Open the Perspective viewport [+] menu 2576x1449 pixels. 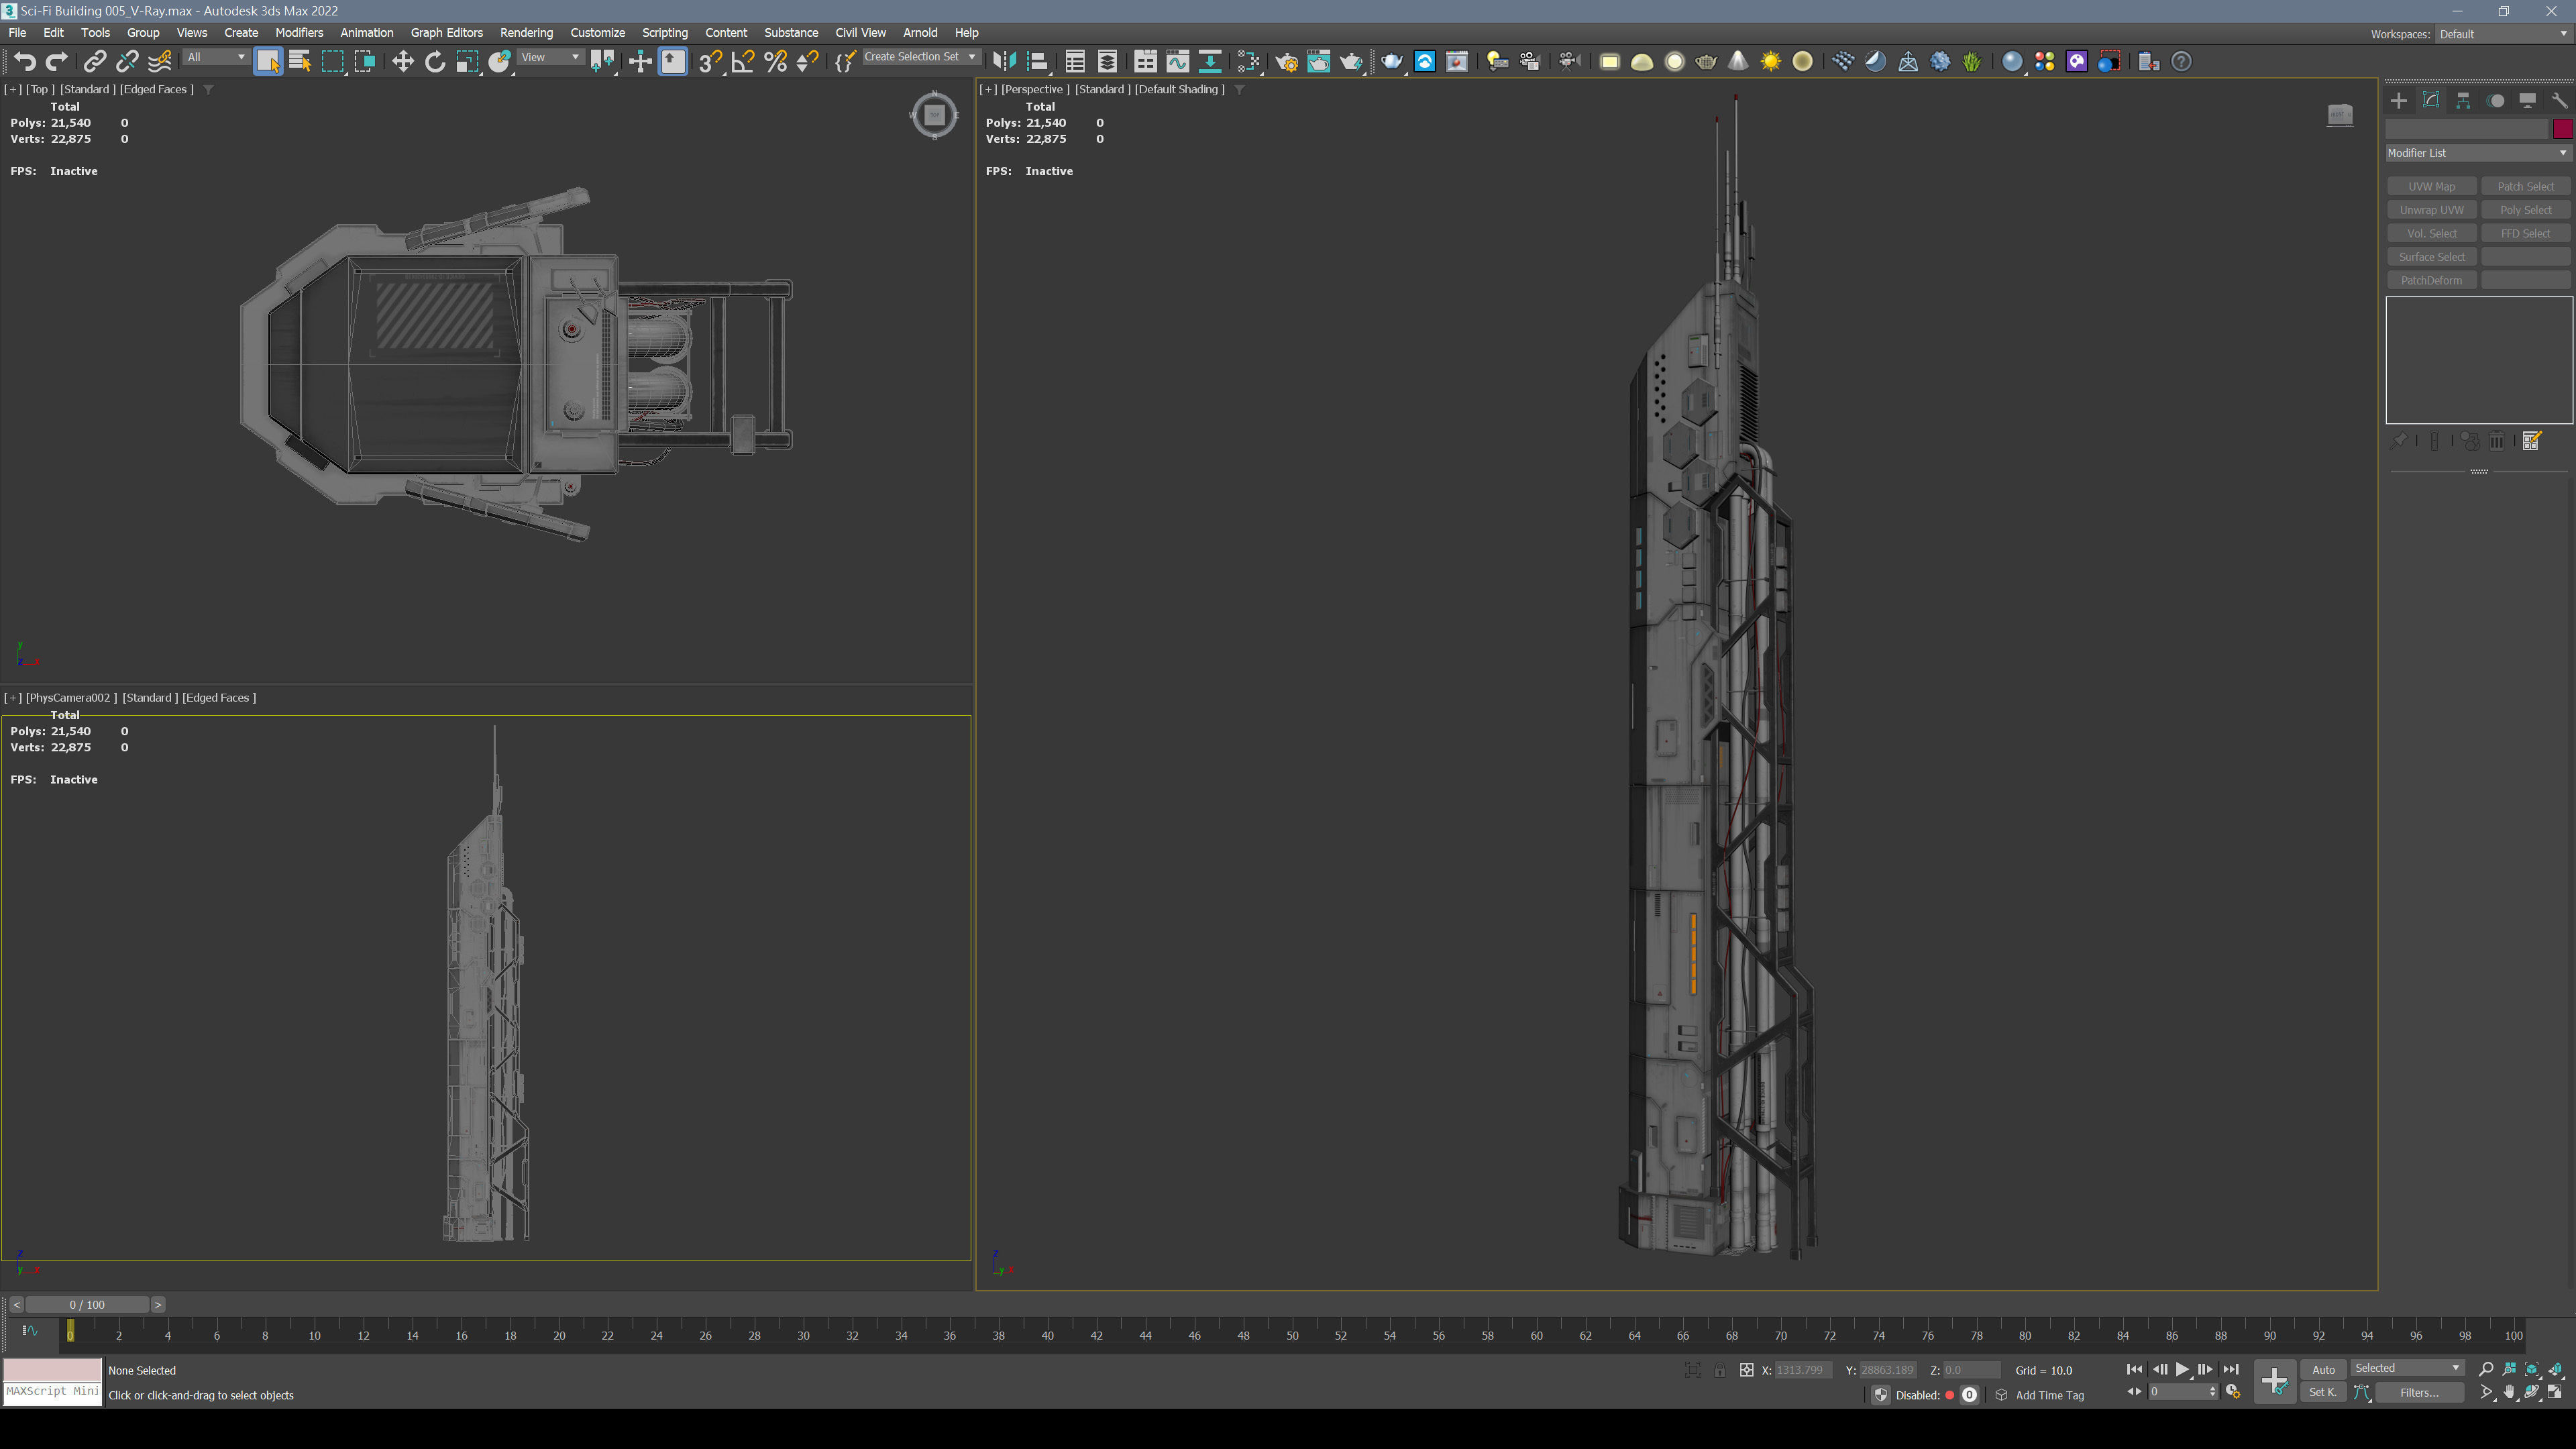[988, 89]
